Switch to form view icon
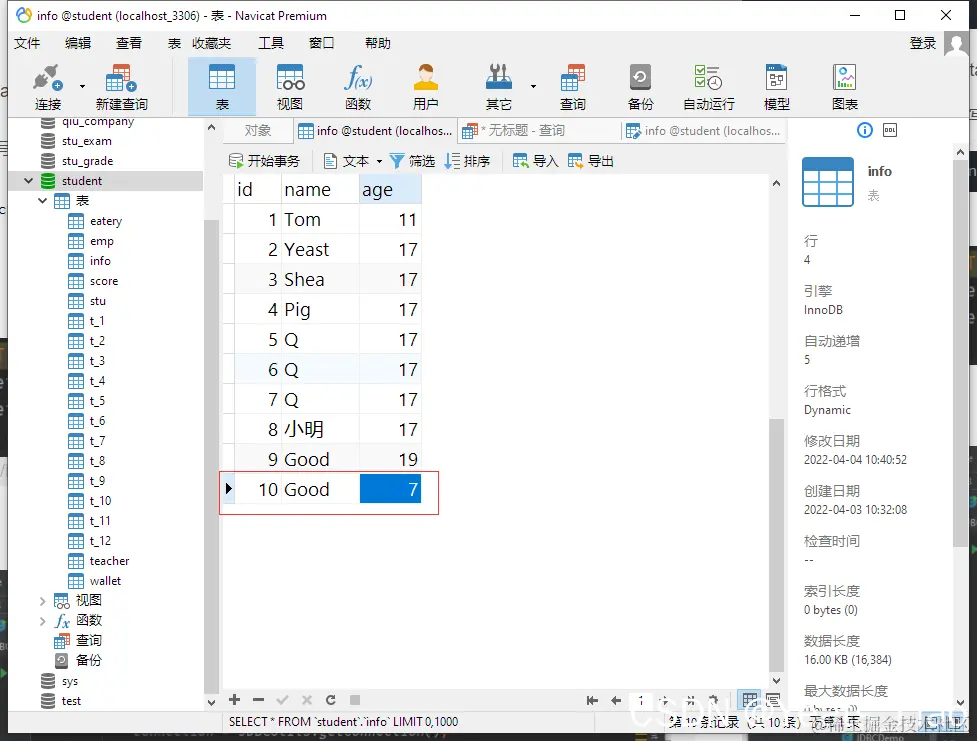The image size is (977, 741). click(773, 700)
